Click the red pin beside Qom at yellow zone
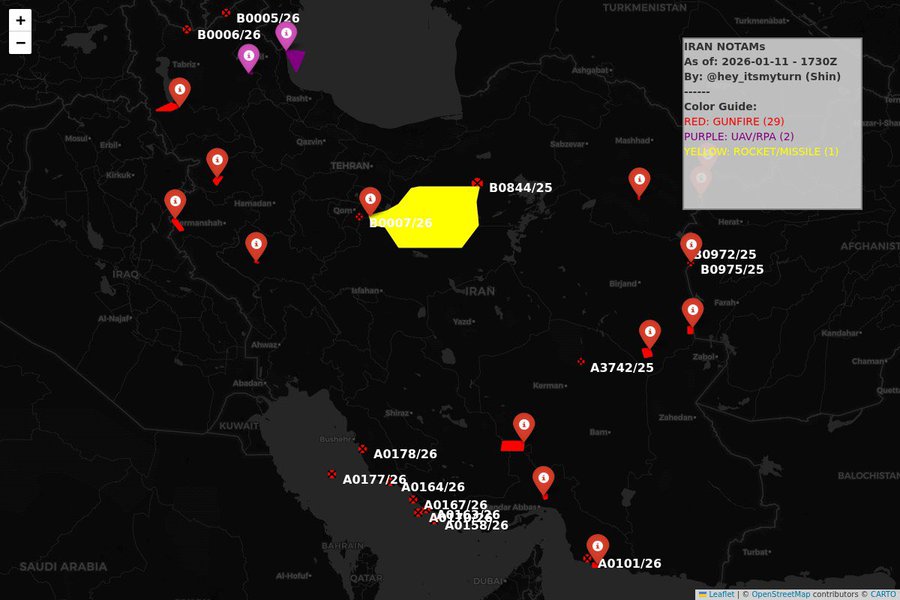 pos(370,202)
